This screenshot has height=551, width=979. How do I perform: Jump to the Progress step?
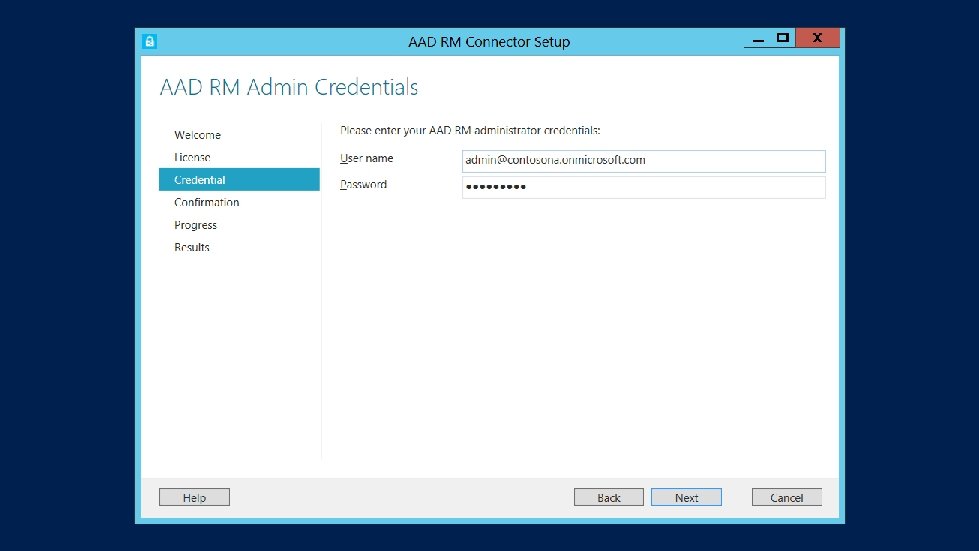point(195,225)
